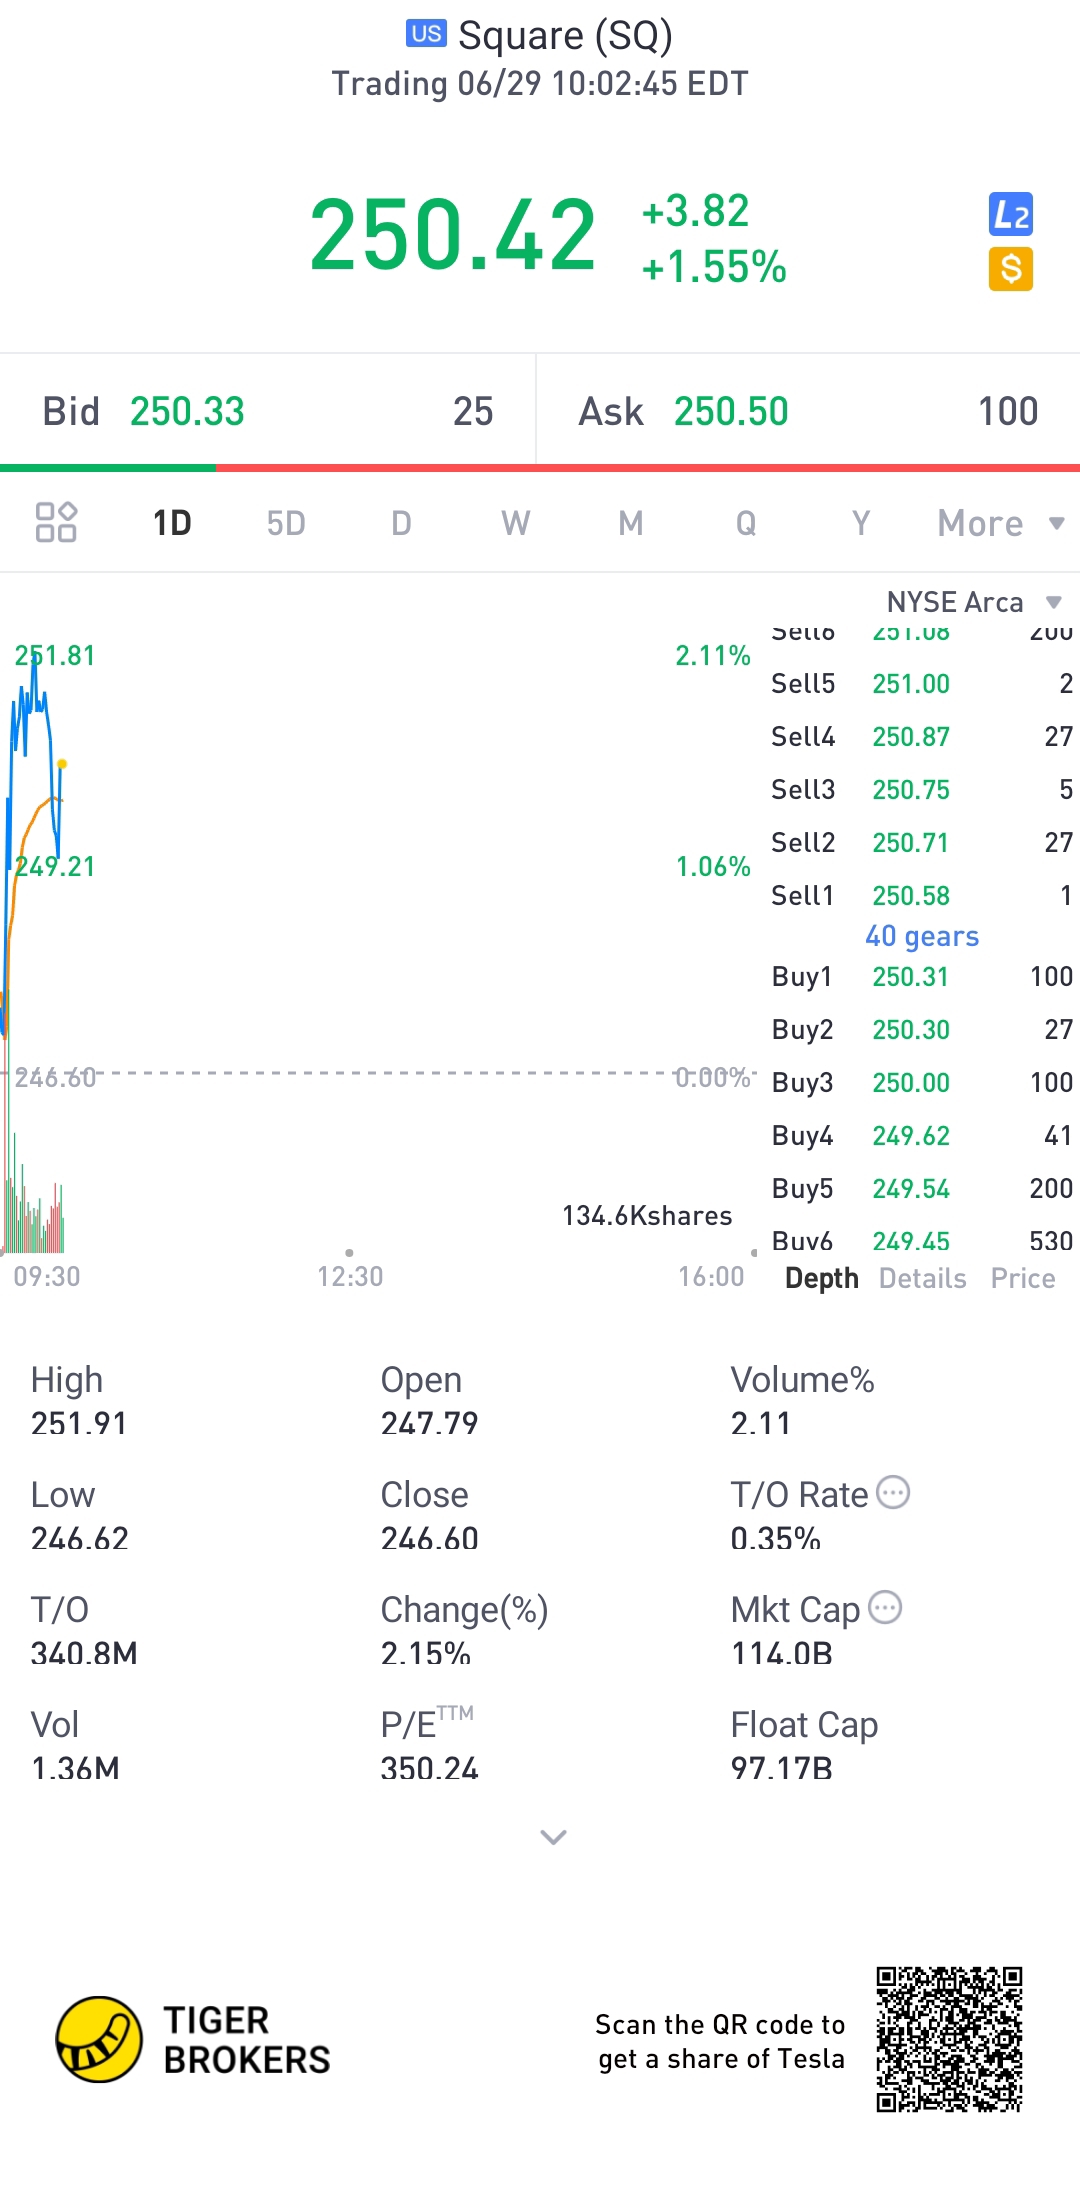
Task: Tap the orange dollar sign trade icon
Action: (1011, 269)
